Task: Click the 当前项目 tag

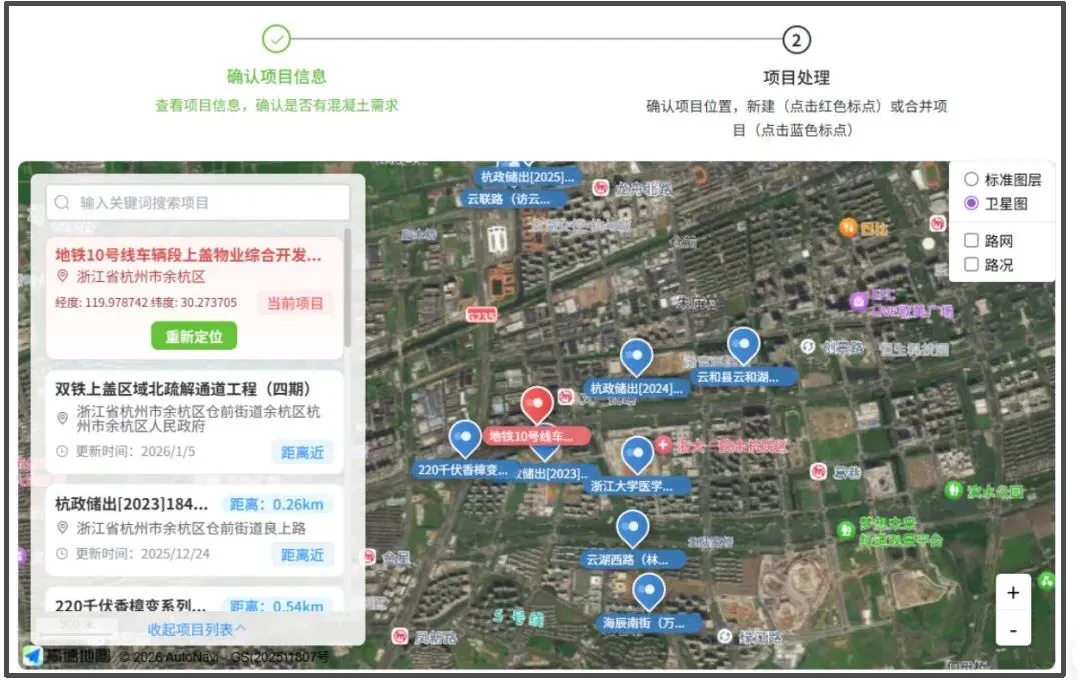Action: [295, 303]
